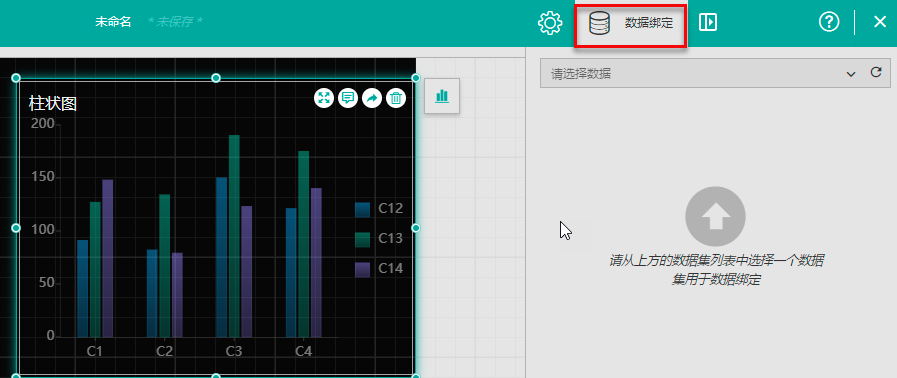897x378 pixels.
Task: Click the dropdown chevron arrow
Action: pos(851,74)
